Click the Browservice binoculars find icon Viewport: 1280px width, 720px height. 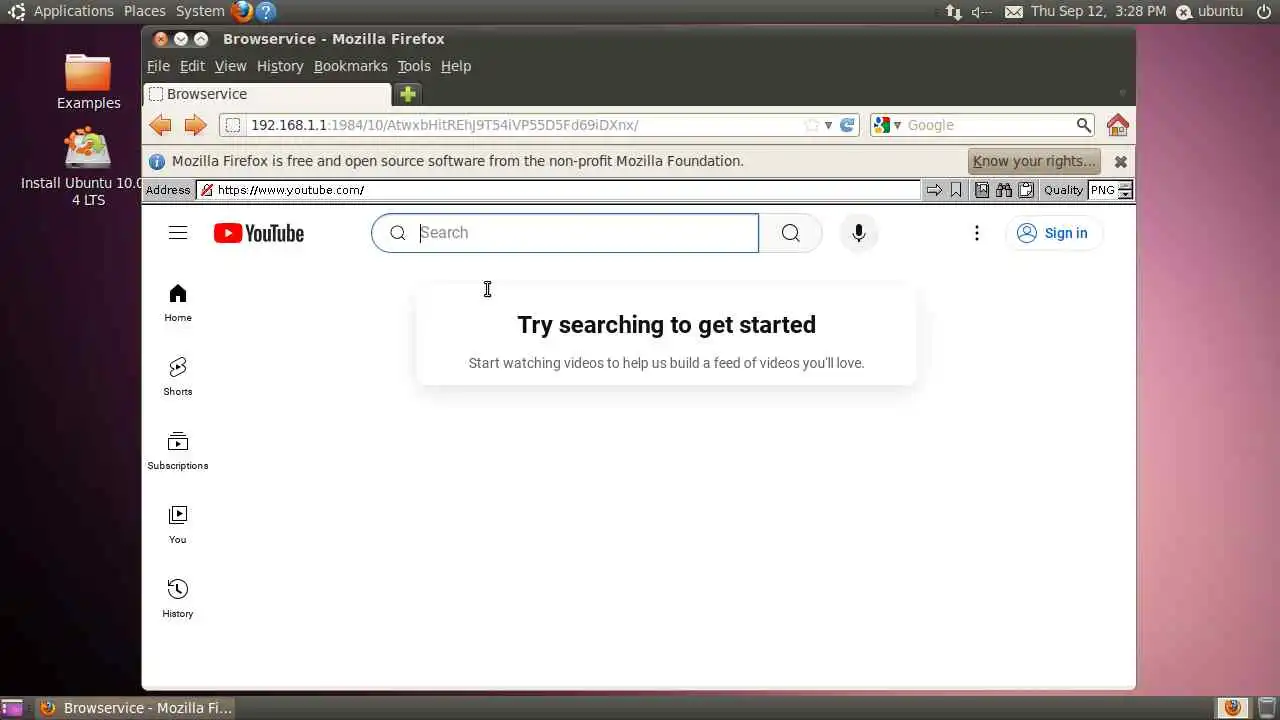tap(1003, 190)
